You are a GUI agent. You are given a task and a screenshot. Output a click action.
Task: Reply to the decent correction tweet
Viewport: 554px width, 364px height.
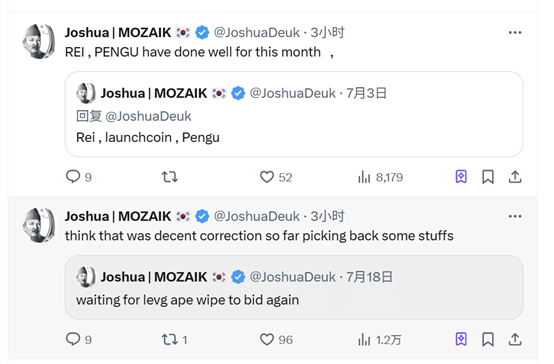[78, 339]
